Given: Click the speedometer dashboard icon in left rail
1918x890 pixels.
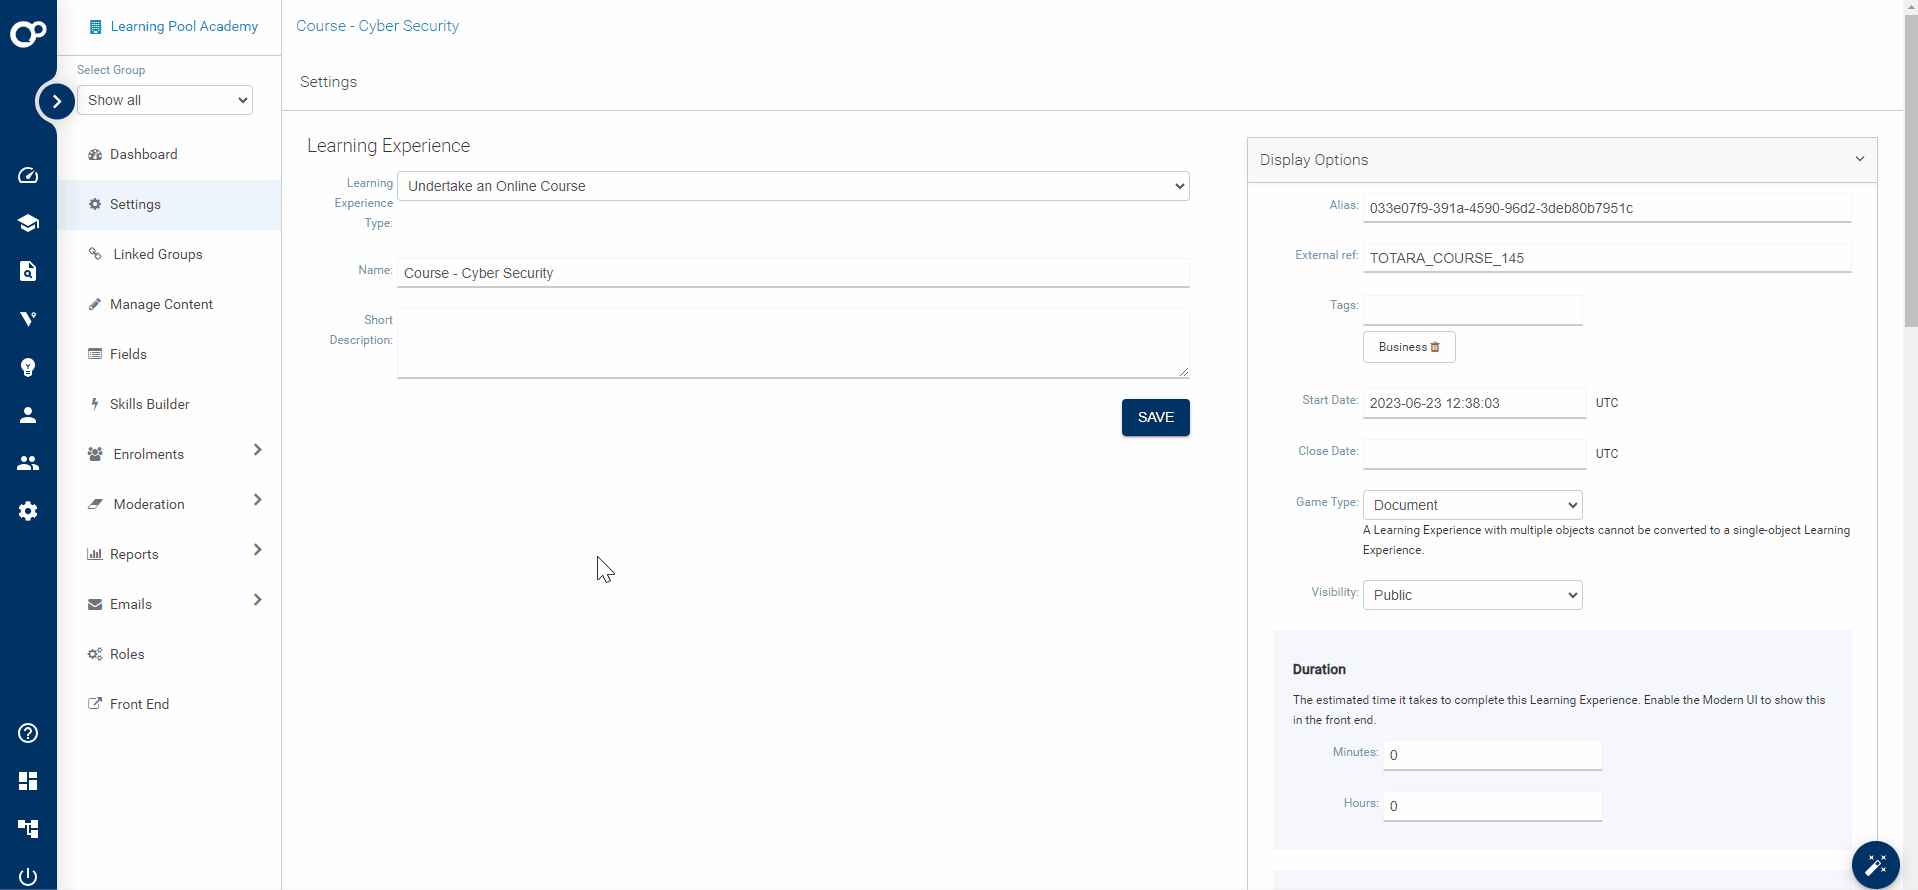Looking at the screenshot, I should tap(28, 176).
